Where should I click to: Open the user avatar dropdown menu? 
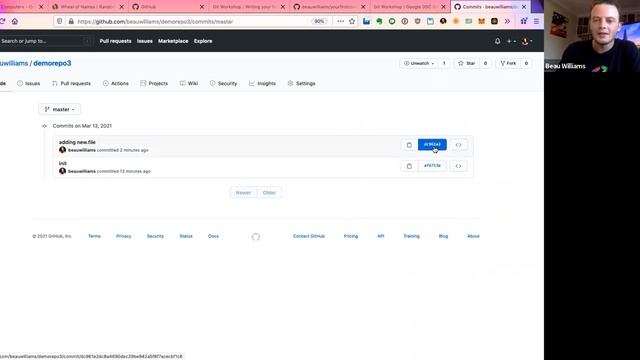click(527, 41)
